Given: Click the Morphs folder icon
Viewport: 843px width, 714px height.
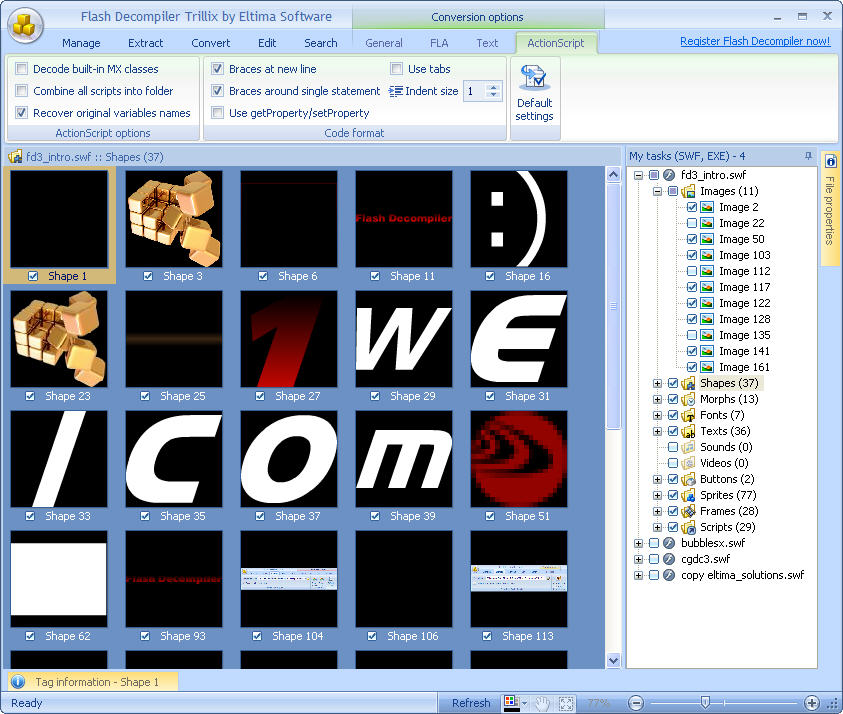Looking at the screenshot, I should click(688, 399).
